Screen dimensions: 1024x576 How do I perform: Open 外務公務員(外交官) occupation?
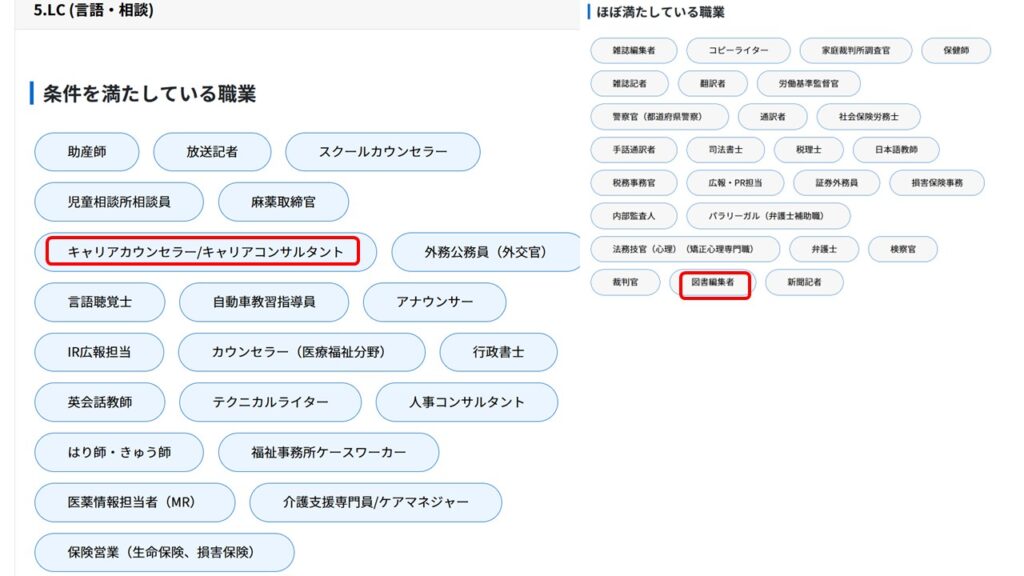pos(486,252)
